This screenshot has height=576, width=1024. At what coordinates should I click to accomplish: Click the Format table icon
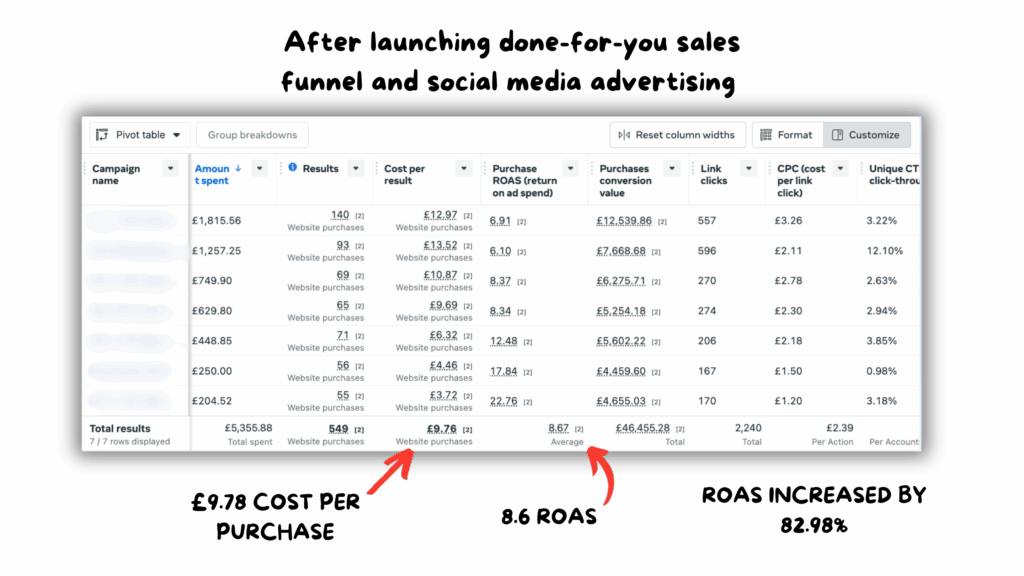[766, 135]
